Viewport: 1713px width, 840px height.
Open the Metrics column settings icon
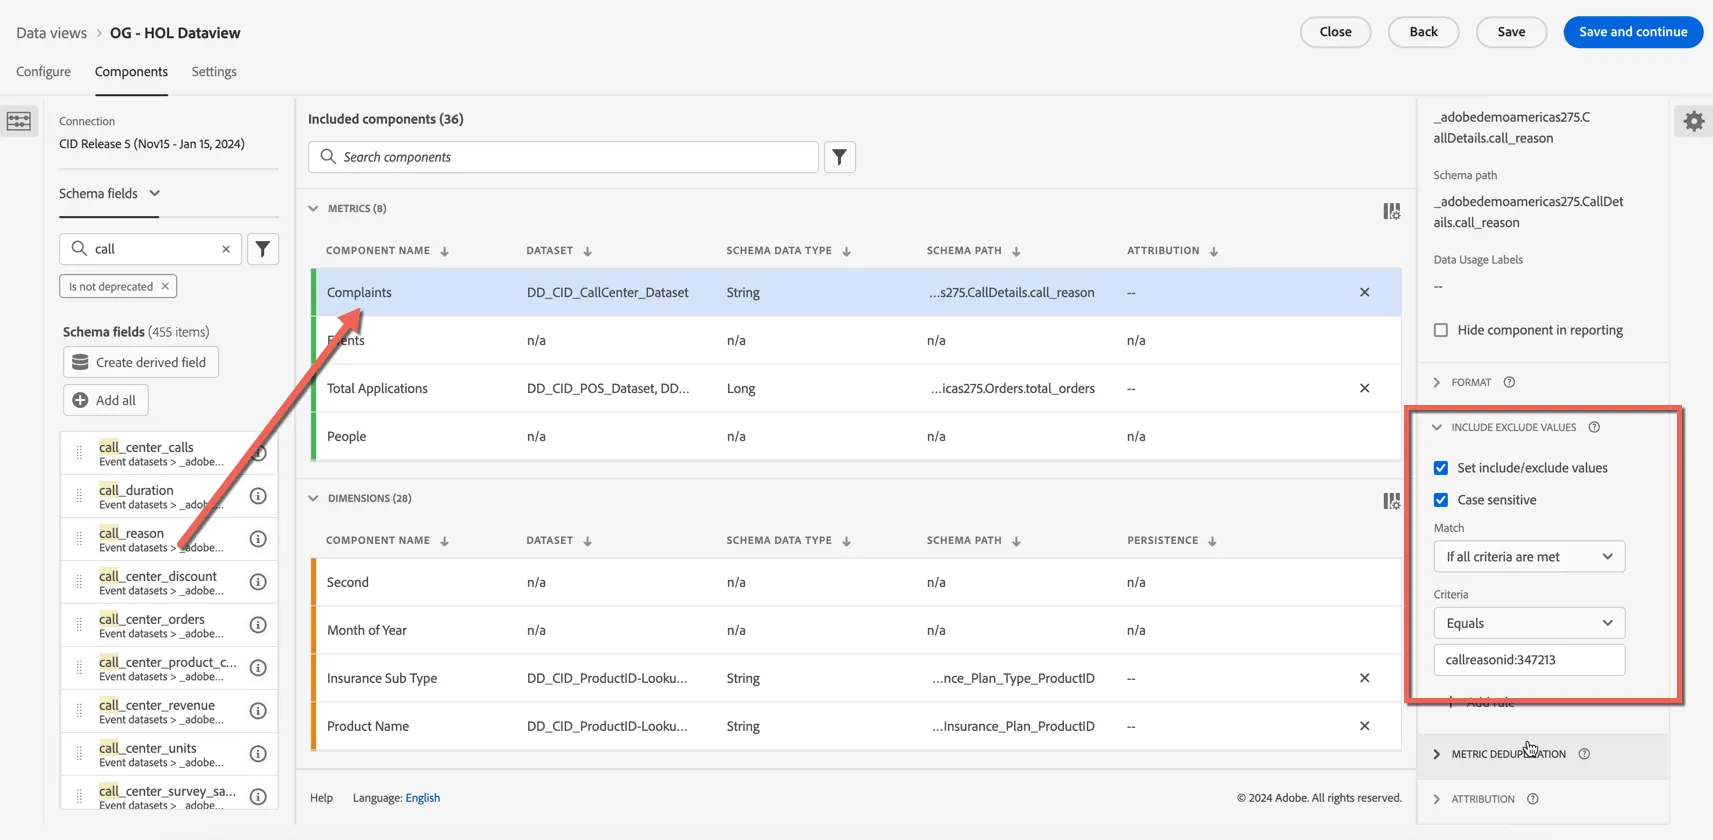tap(1392, 211)
